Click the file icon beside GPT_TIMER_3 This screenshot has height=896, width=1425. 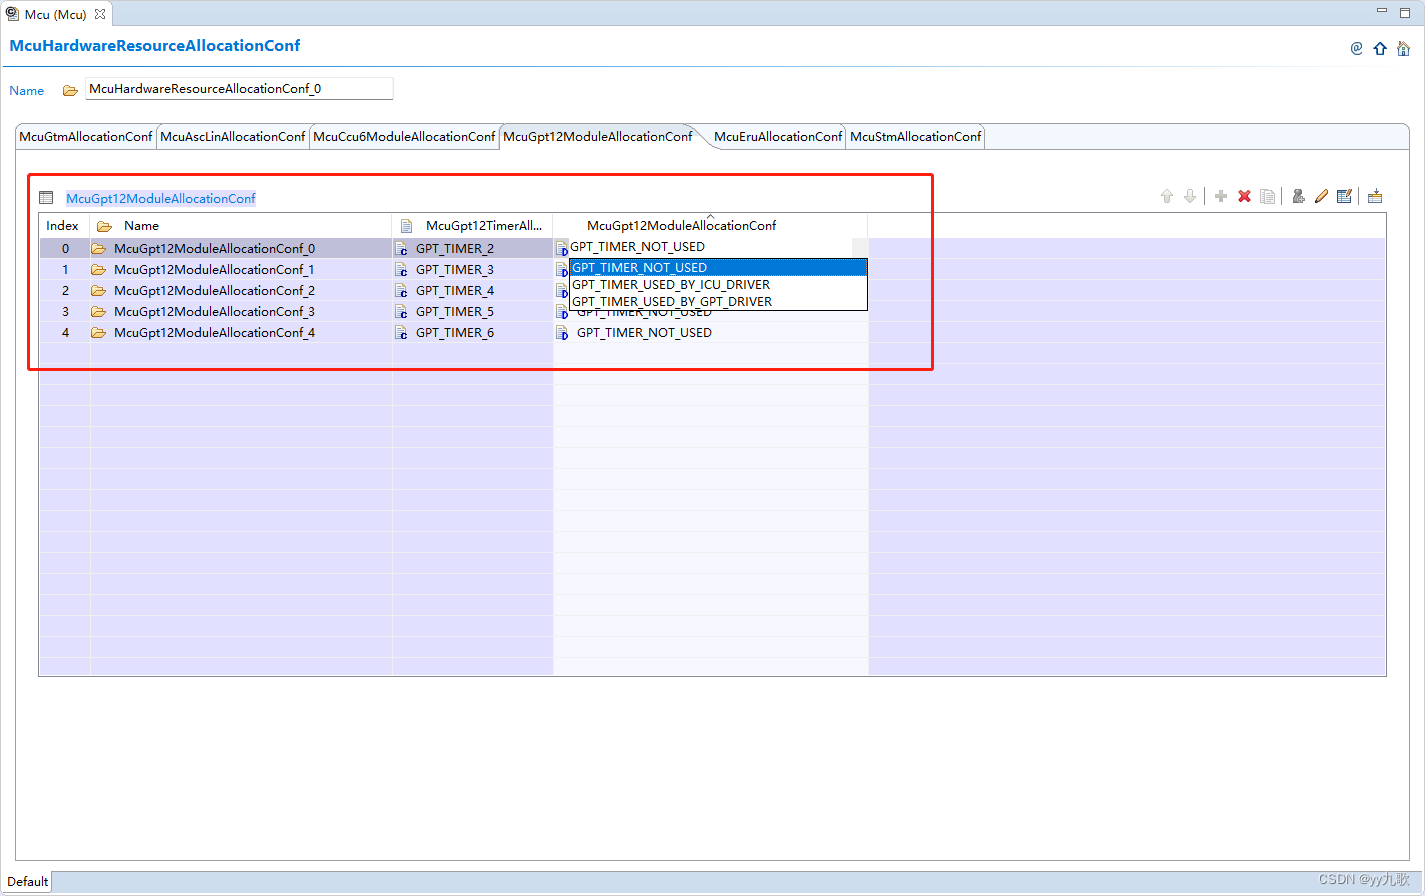(x=401, y=270)
